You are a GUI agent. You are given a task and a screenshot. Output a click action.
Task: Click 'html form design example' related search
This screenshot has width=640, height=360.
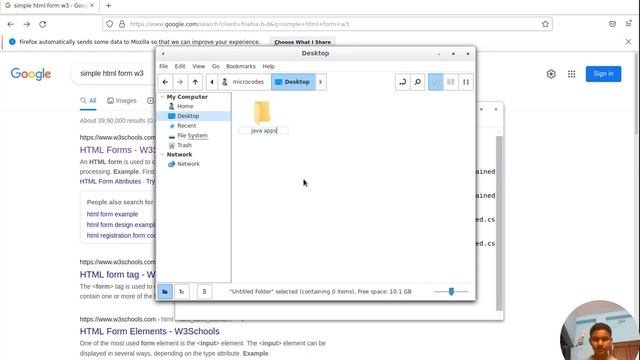pos(121,225)
